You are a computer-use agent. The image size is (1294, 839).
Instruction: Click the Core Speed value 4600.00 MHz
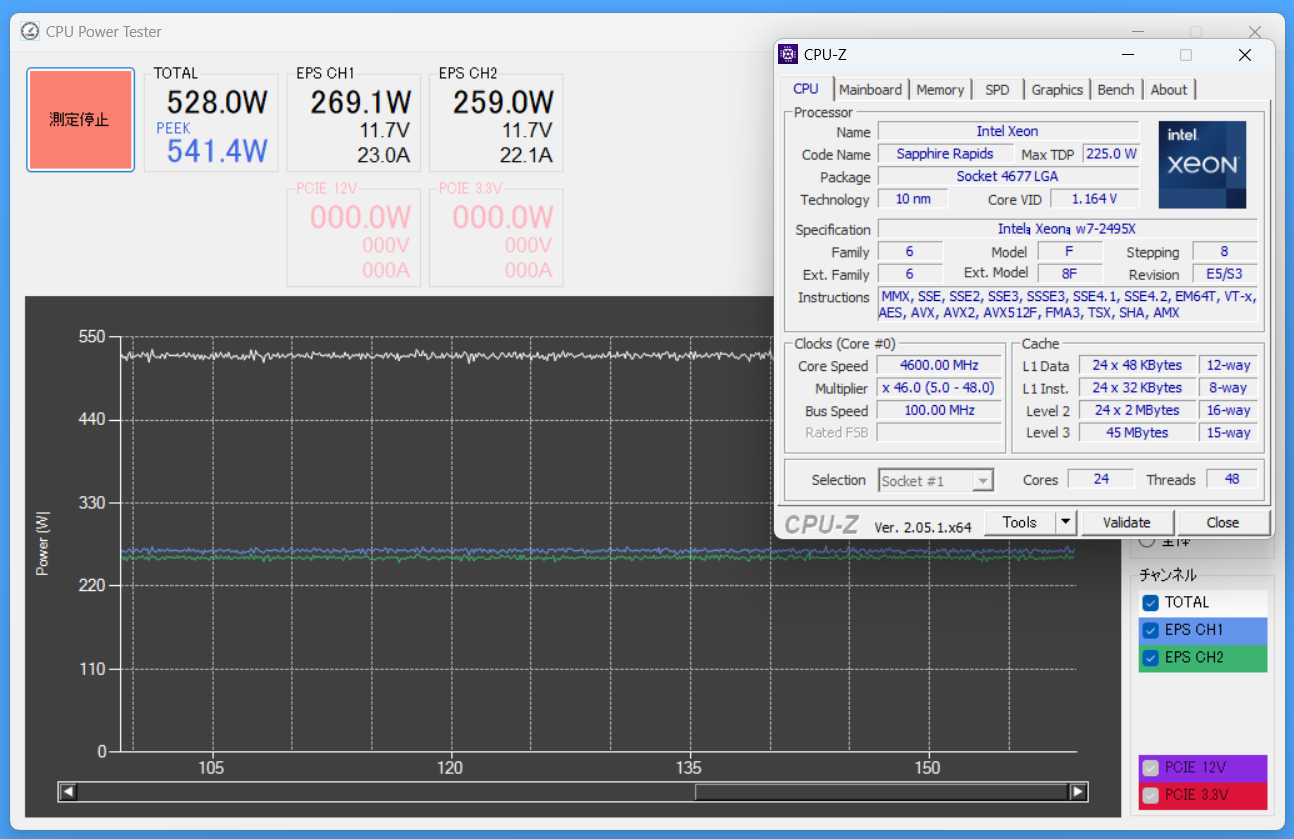pos(940,365)
